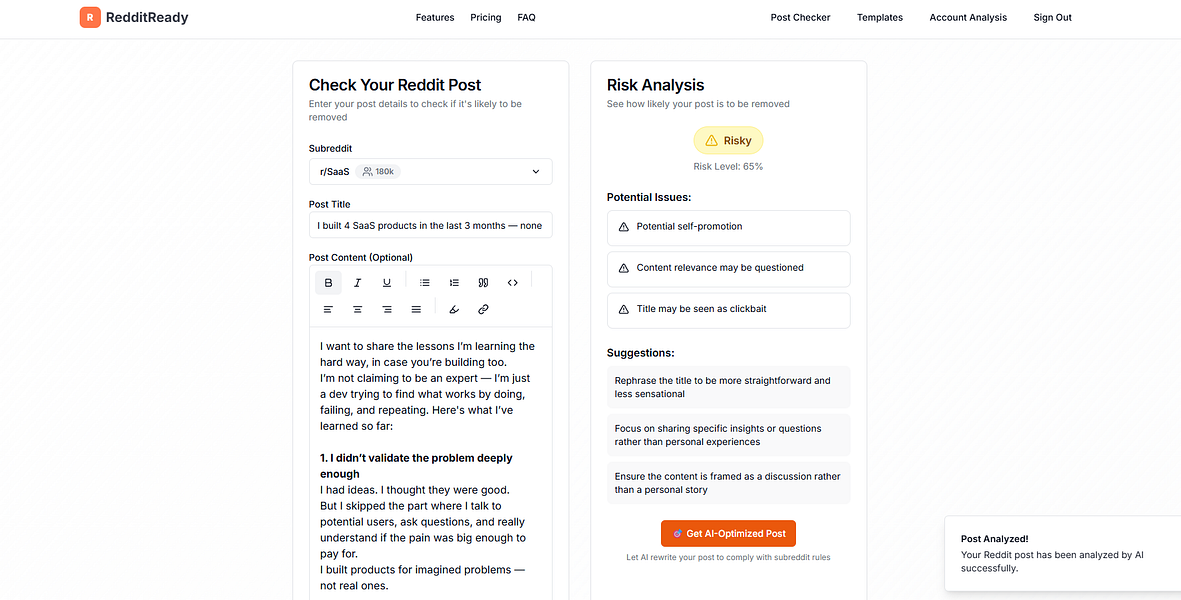This screenshot has width=1181, height=600.
Task: Toggle italic formatting in post editor
Action: [x=358, y=283]
